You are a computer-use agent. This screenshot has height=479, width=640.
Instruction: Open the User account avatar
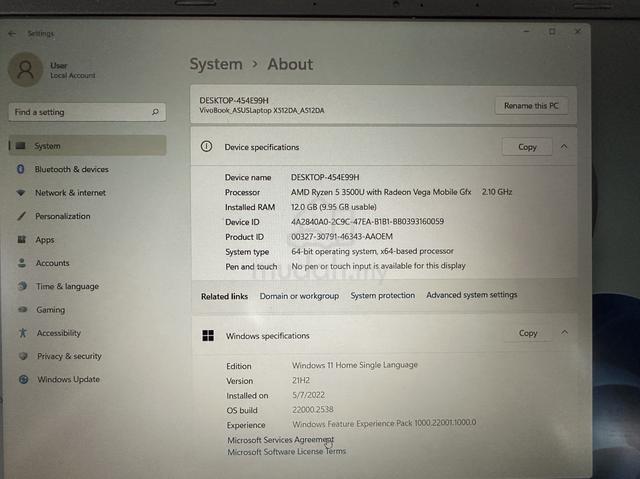pos(25,70)
